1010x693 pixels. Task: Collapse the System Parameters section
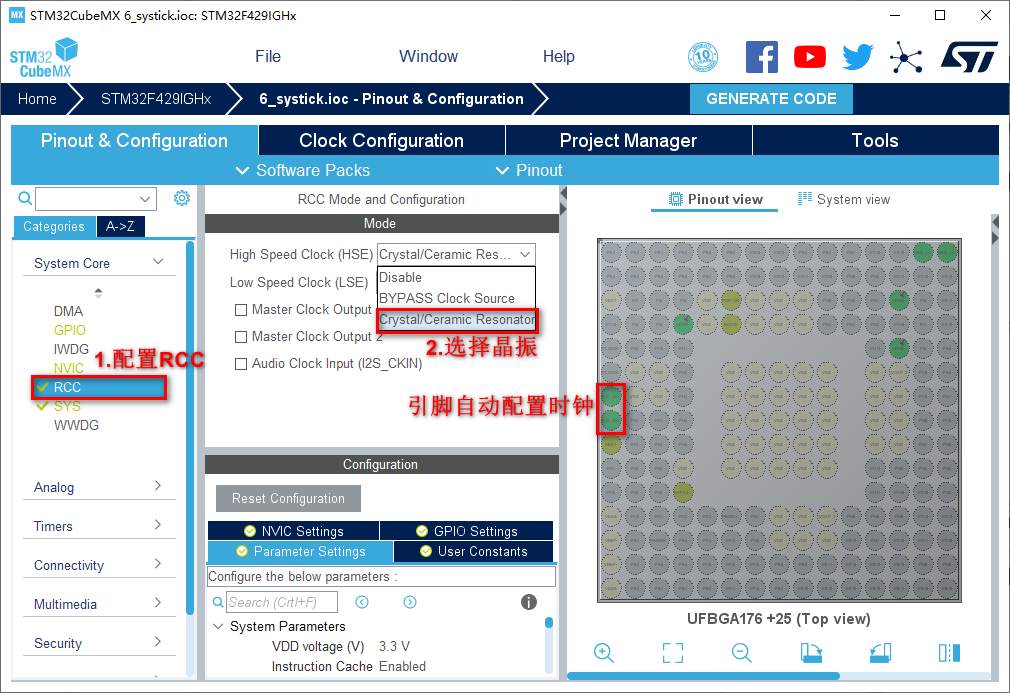[219, 626]
